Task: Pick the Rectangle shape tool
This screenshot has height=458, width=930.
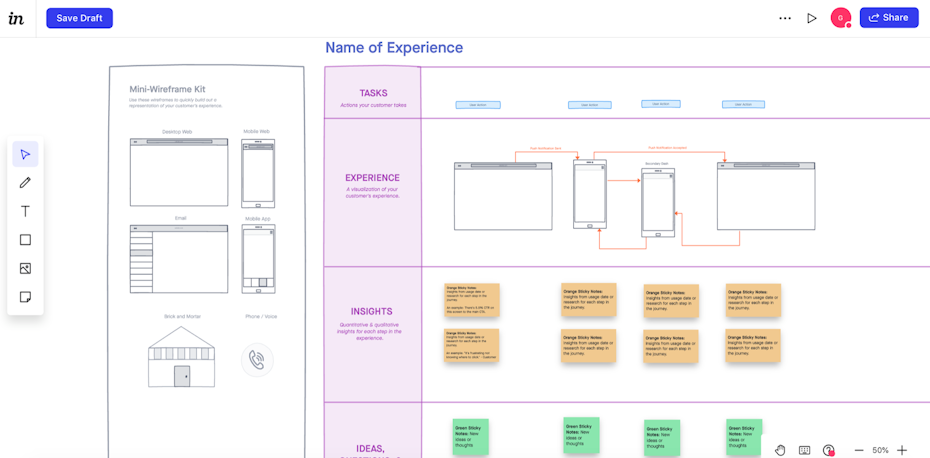Action: tap(25, 240)
